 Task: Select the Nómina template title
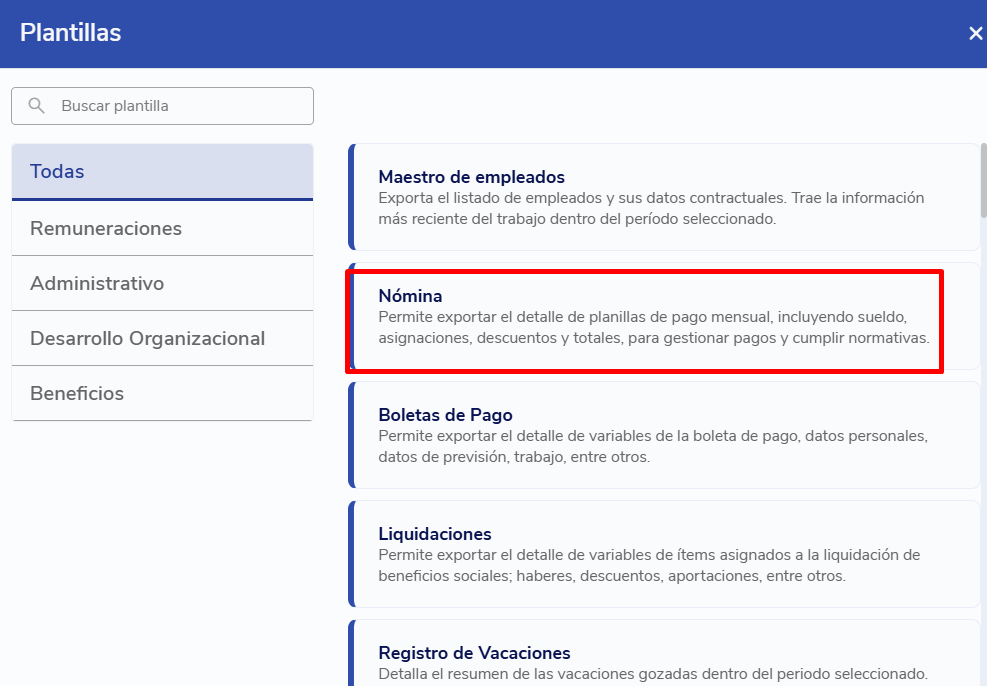pos(410,296)
